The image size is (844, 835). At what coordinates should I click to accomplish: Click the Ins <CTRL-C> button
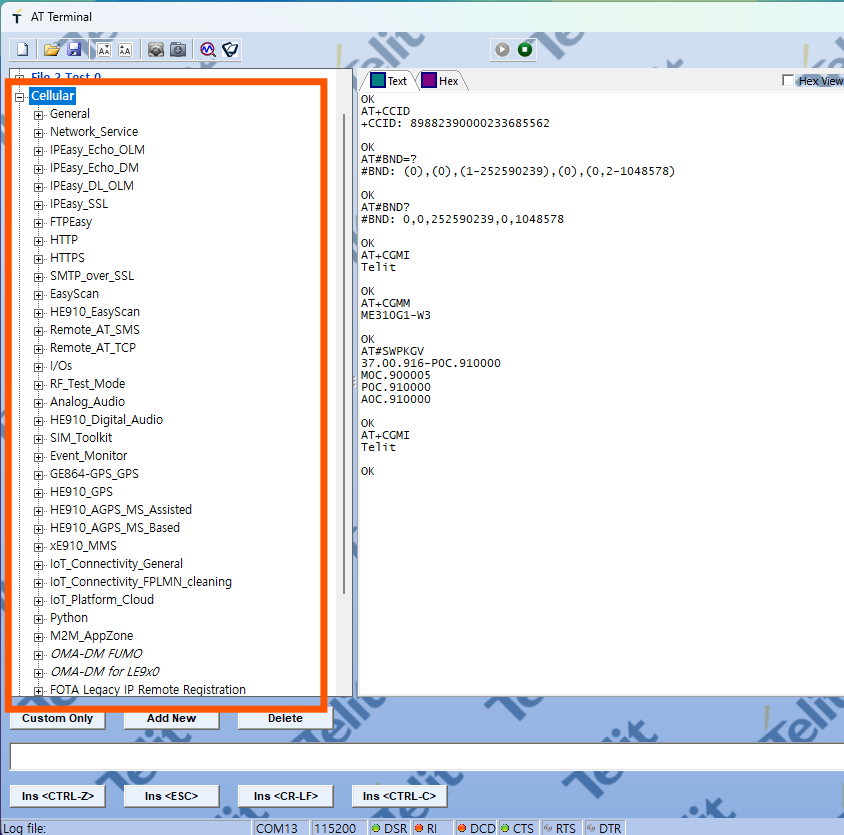pos(399,796)
